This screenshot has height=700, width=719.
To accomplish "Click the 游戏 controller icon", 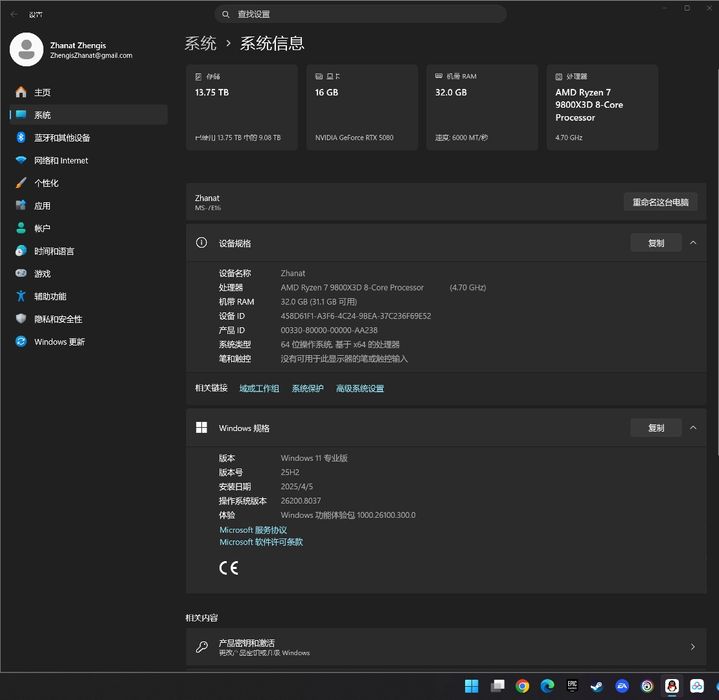I will [x=21, y=273].
